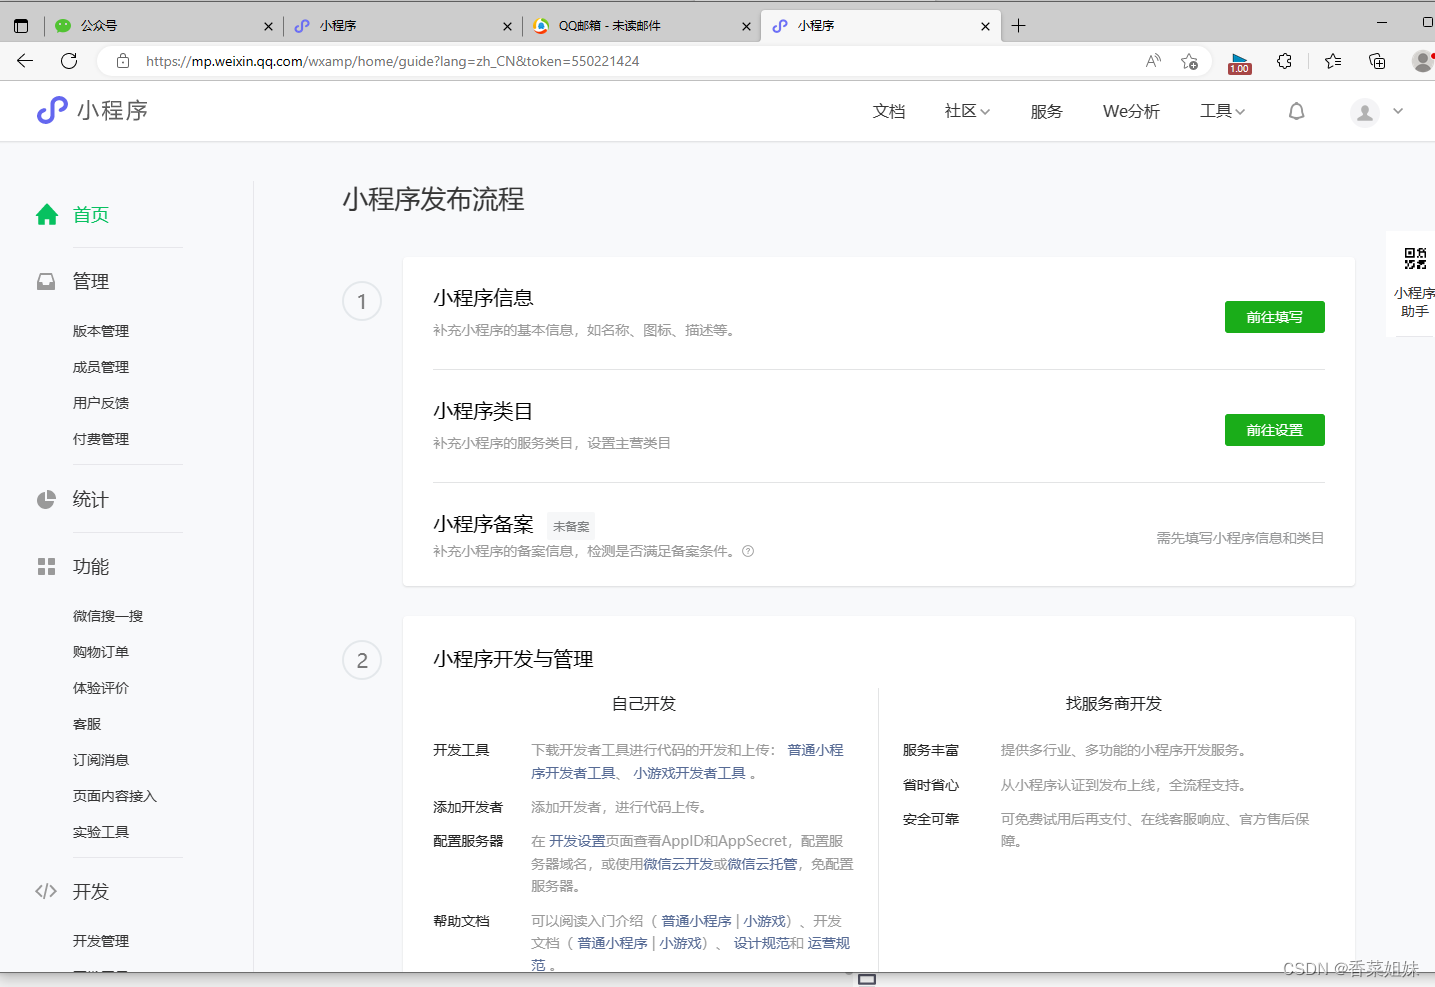The width and height of the screenshot is (1435, 987).
Task: Open 订阅消息 in the sidebar
Action: (101, 760)
